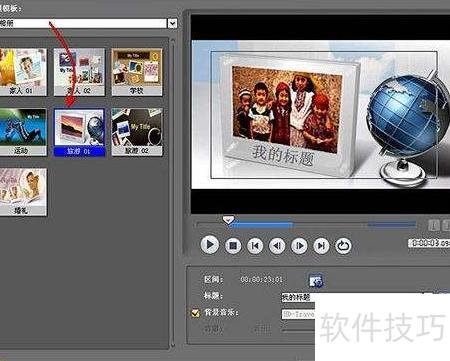The width and height of the screenshot is (450, 361).
Task: Open the template category dropdown arrow
Action: [172, 23]
